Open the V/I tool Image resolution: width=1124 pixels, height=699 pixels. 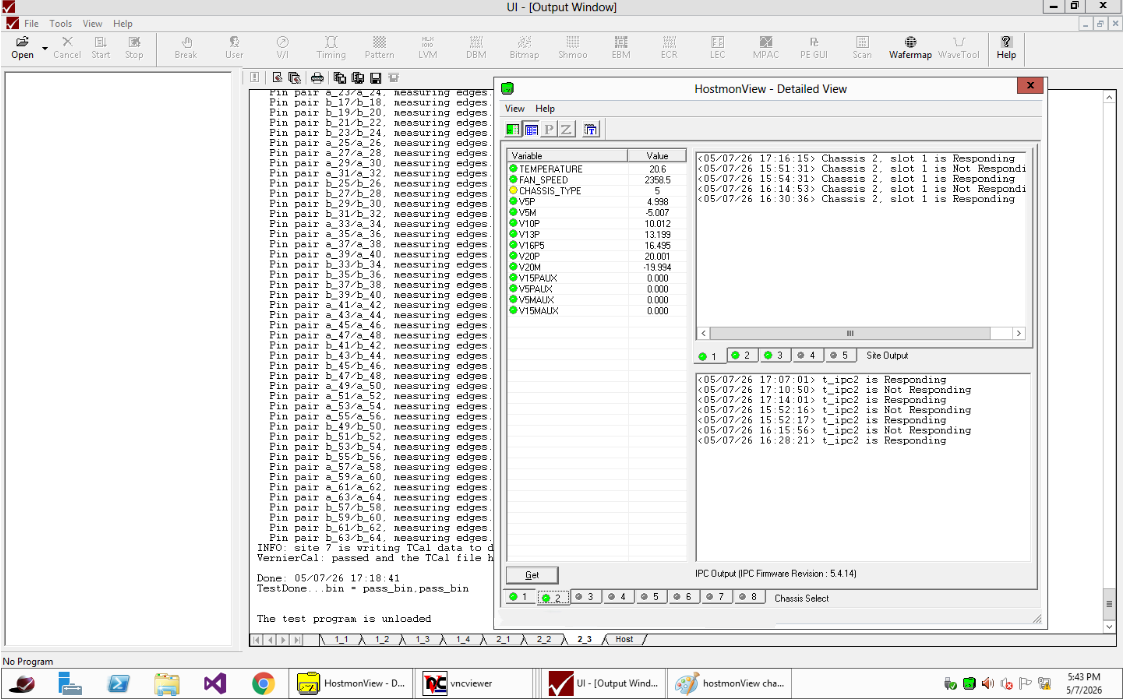pyautogui.click(x=282, y=47)
